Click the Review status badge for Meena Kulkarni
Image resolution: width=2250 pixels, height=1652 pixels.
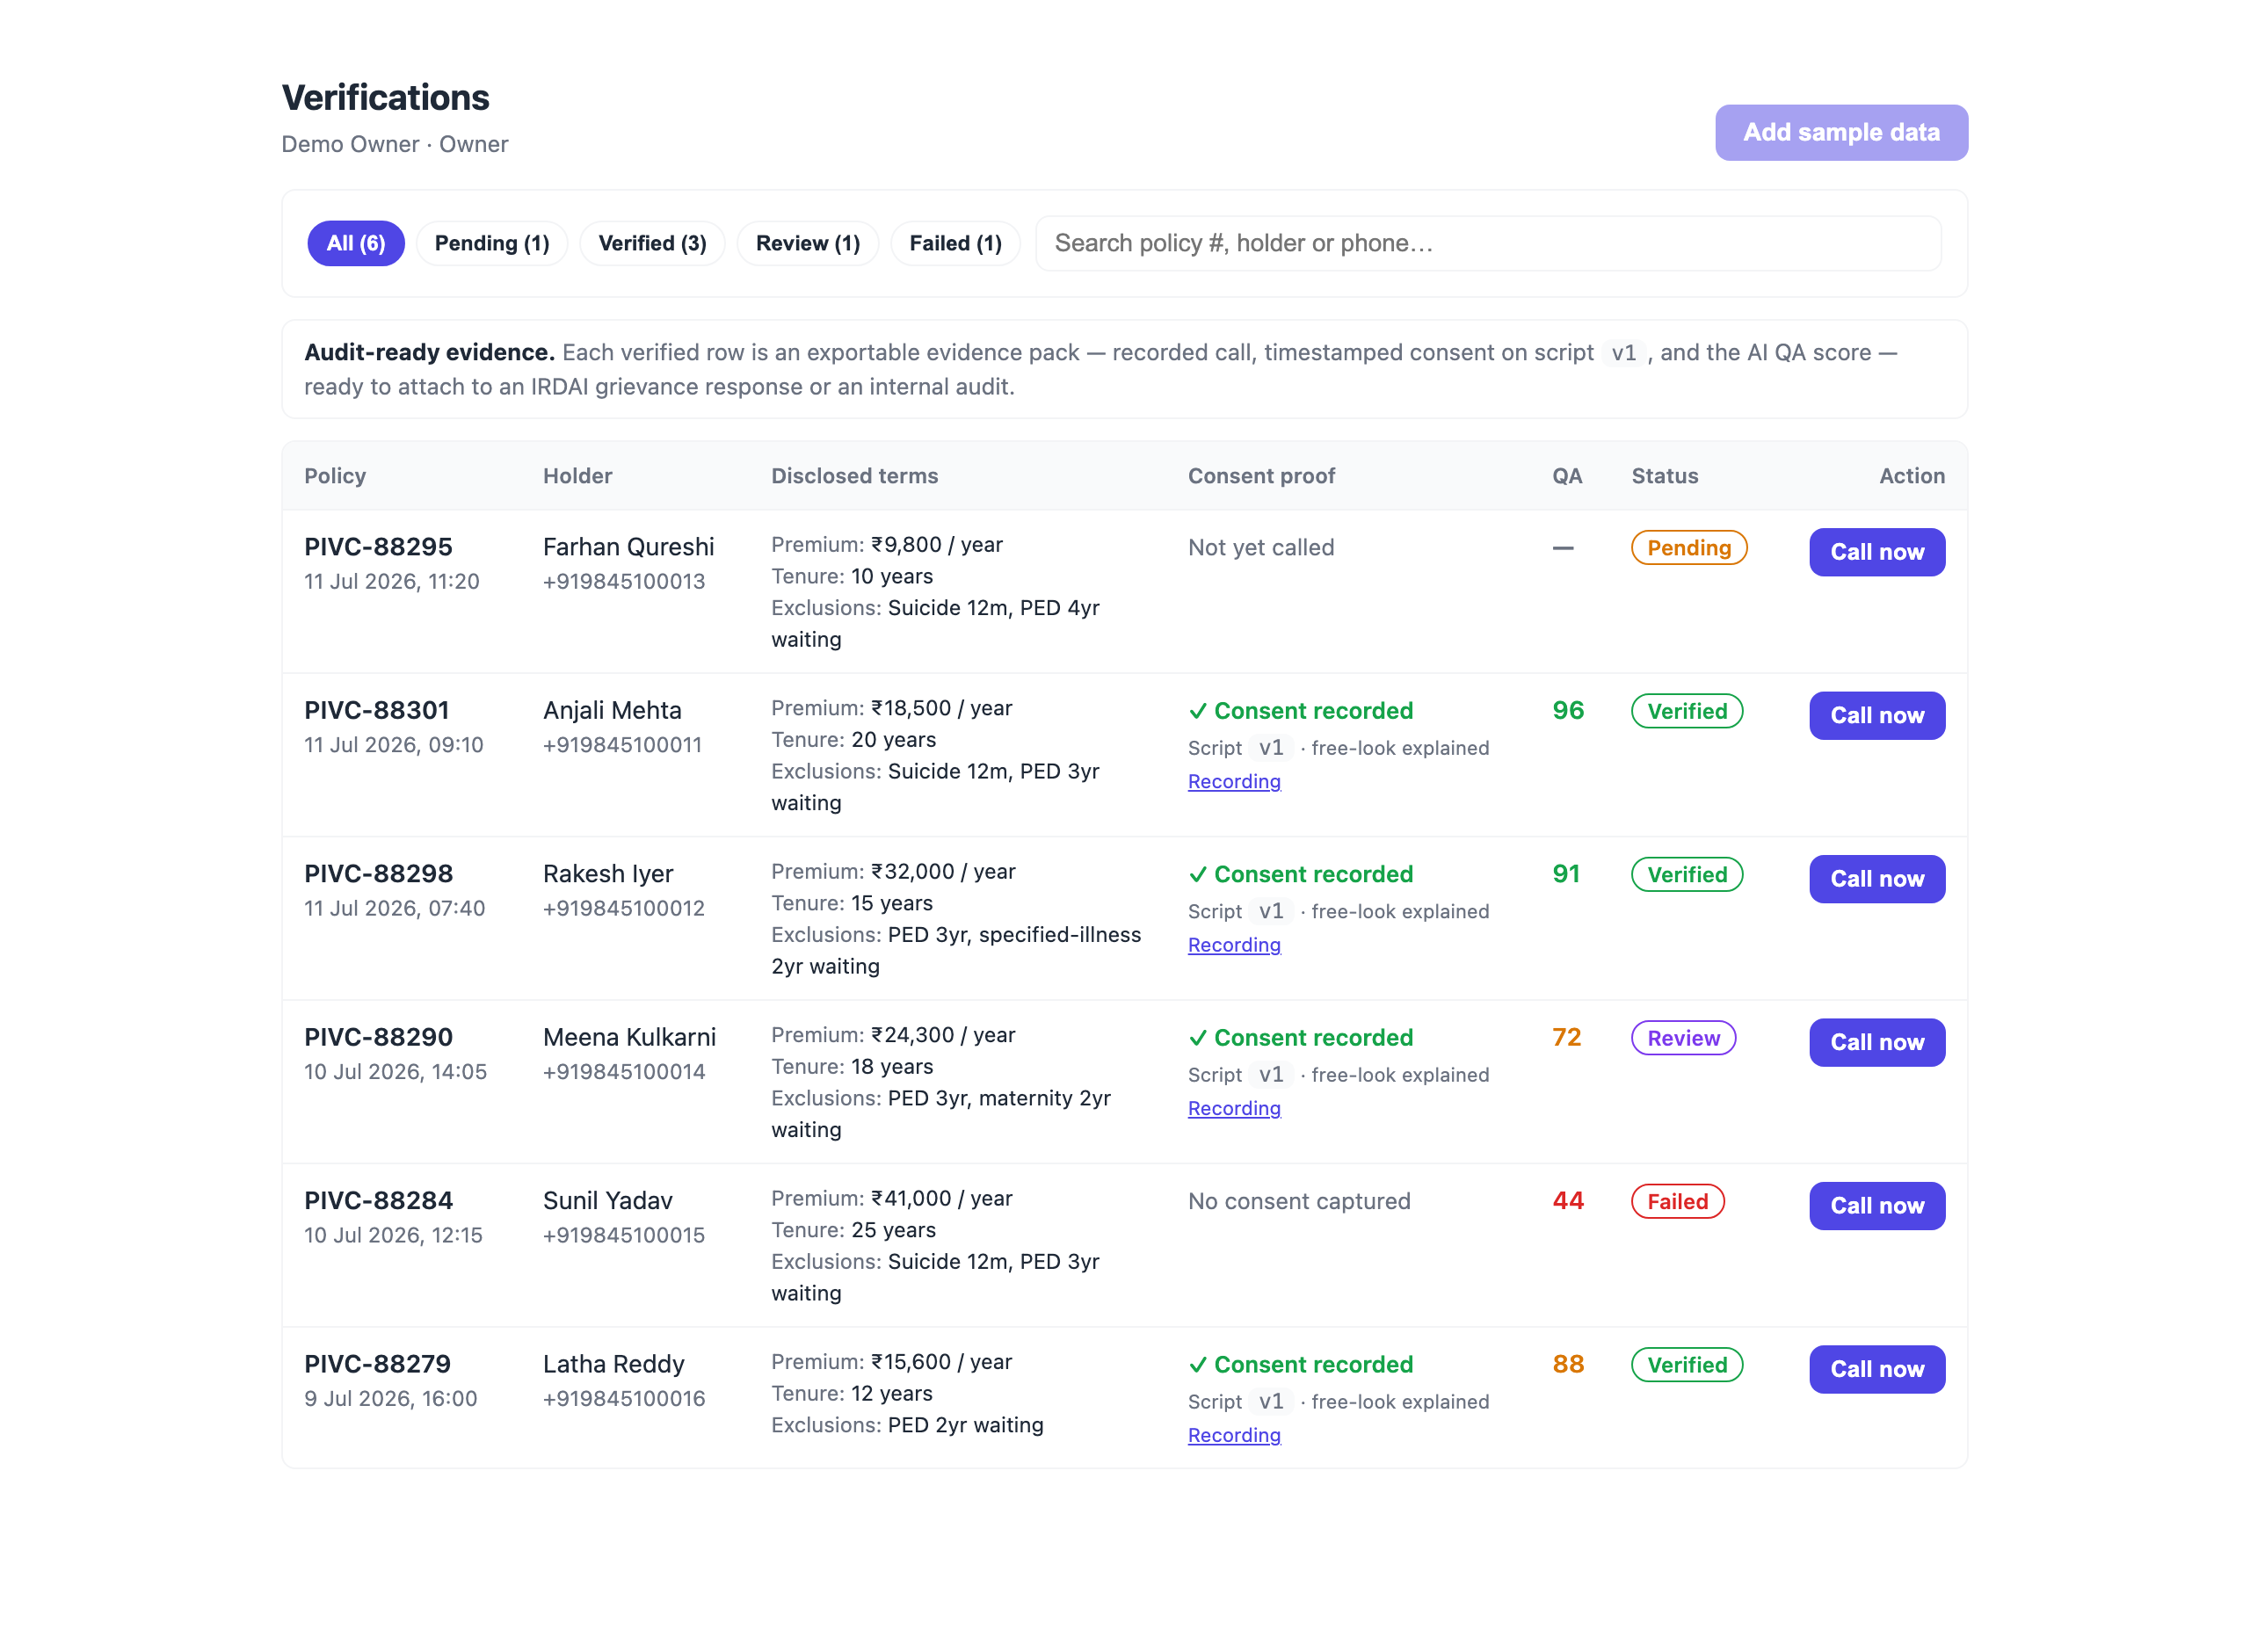coord(1683,1038)
